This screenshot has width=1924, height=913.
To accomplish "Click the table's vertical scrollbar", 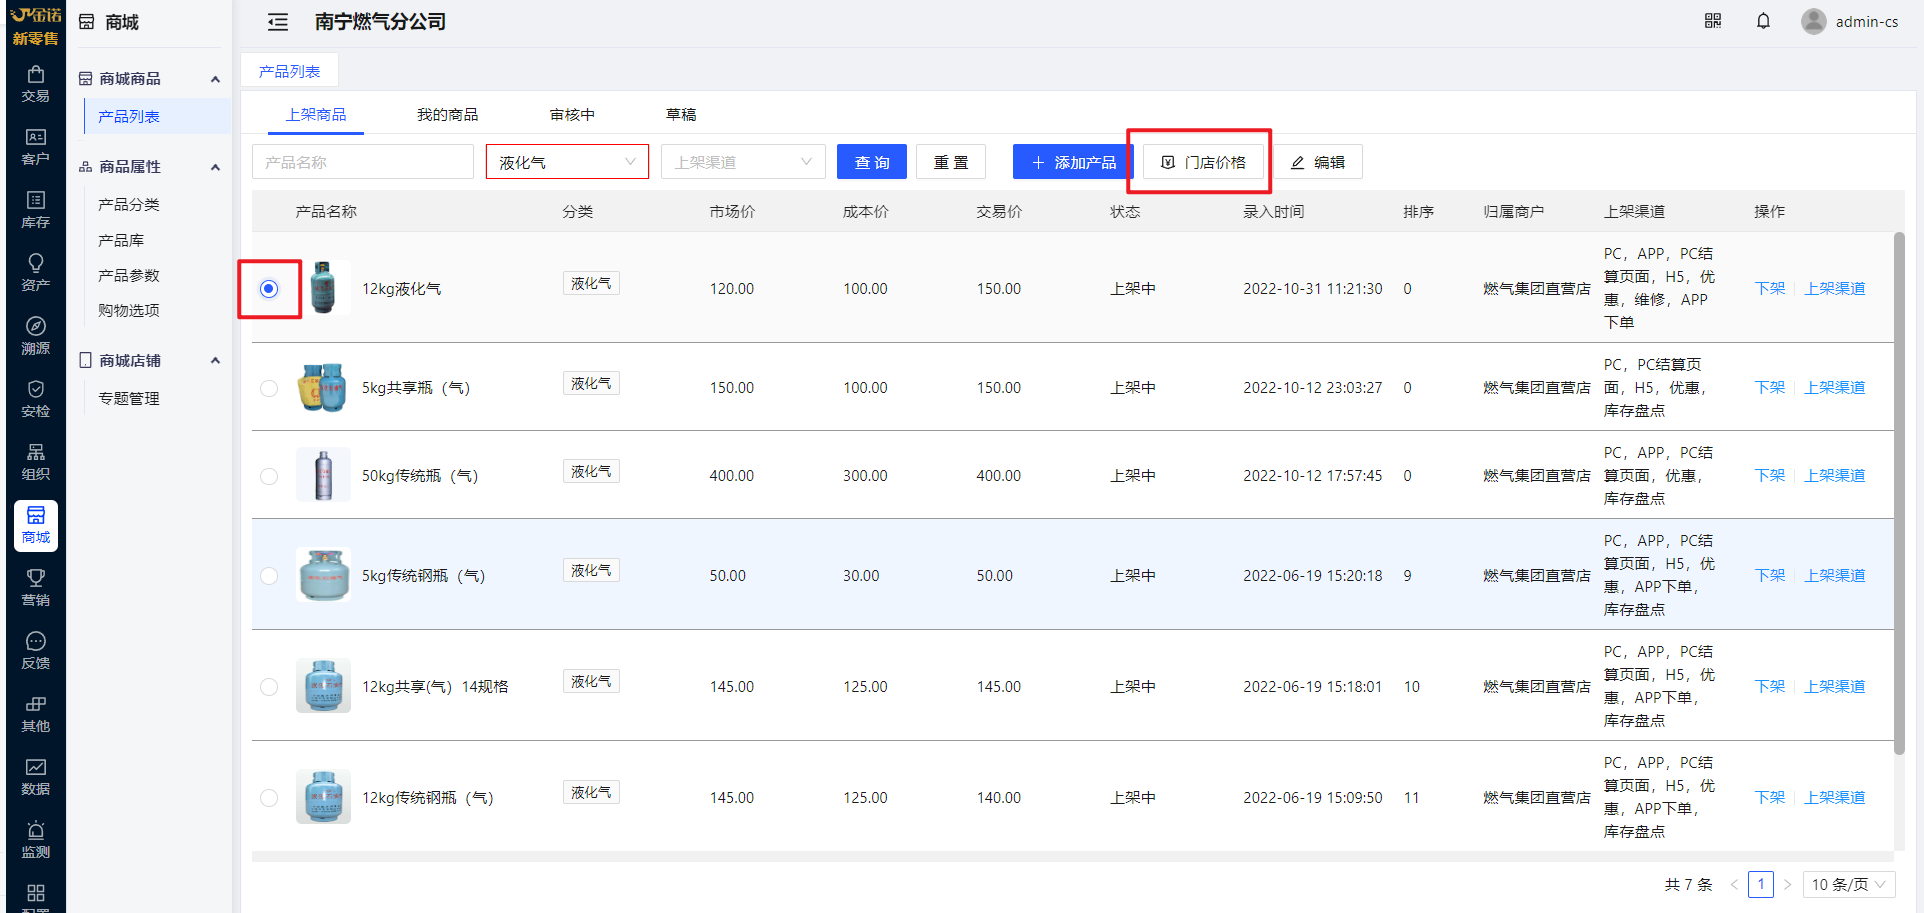I will tap(1899, 492).
